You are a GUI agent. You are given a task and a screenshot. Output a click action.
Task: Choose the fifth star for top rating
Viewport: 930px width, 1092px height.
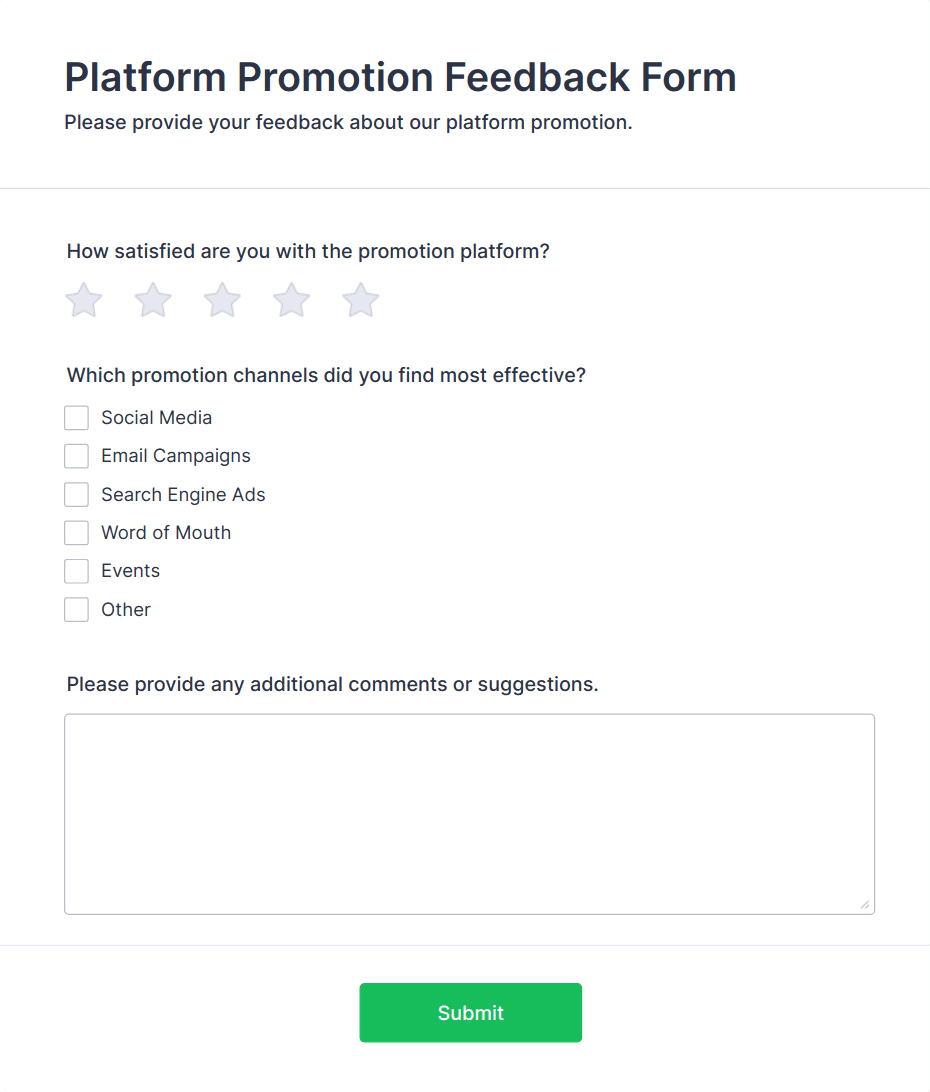pos(361,300)
